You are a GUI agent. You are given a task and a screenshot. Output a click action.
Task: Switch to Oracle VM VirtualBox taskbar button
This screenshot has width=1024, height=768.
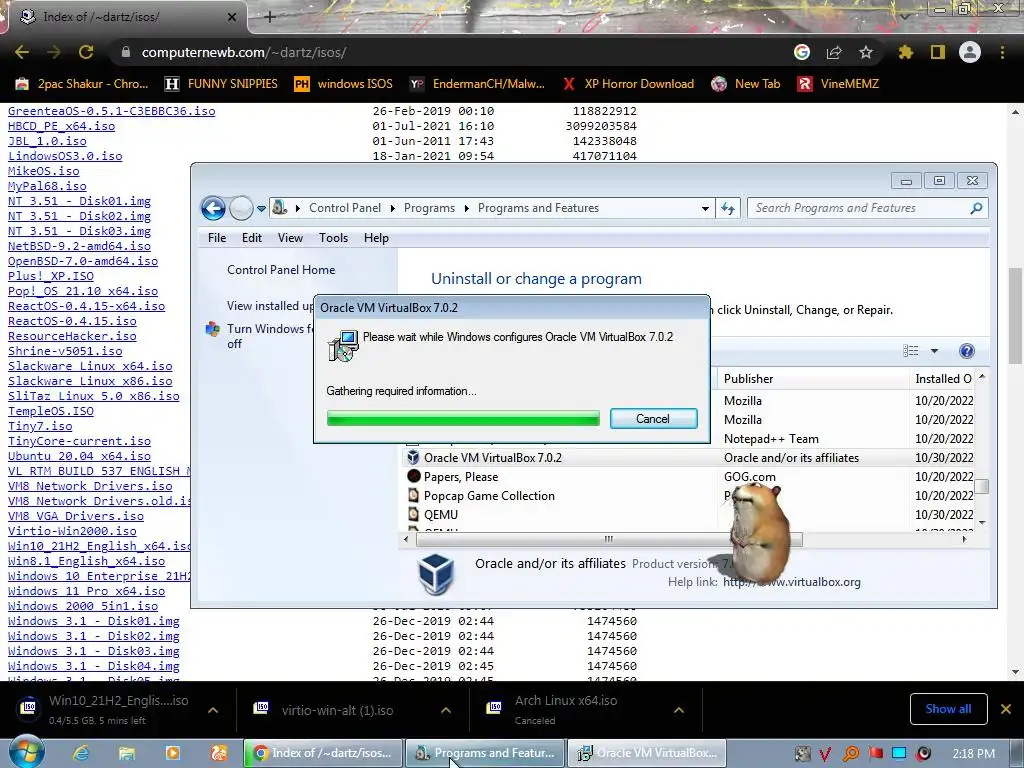[647, 753]
